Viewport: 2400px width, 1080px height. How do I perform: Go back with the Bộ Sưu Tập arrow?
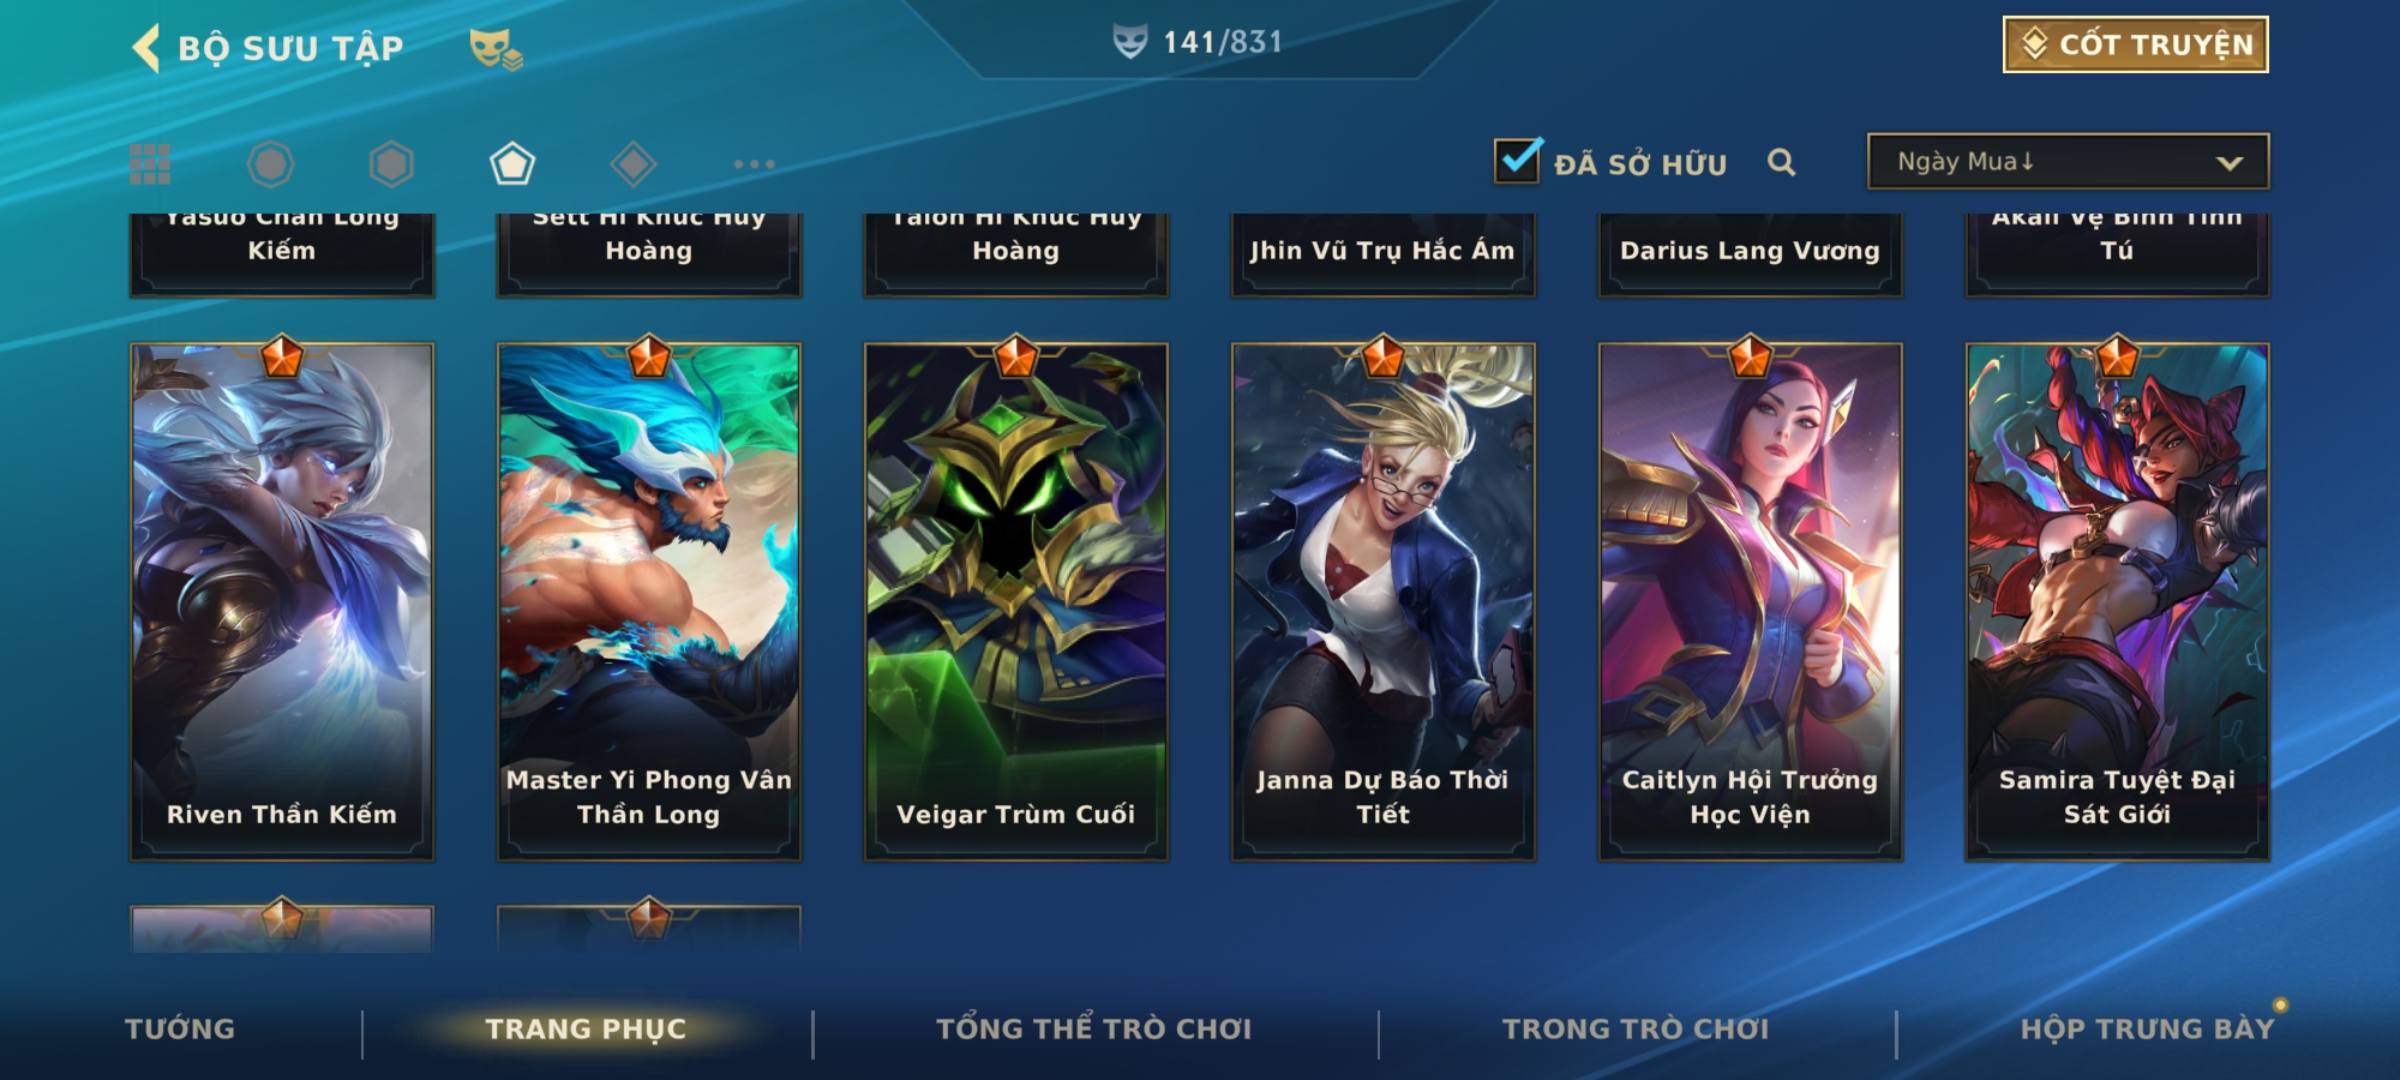pyautogui.click(x=146, y=48)
